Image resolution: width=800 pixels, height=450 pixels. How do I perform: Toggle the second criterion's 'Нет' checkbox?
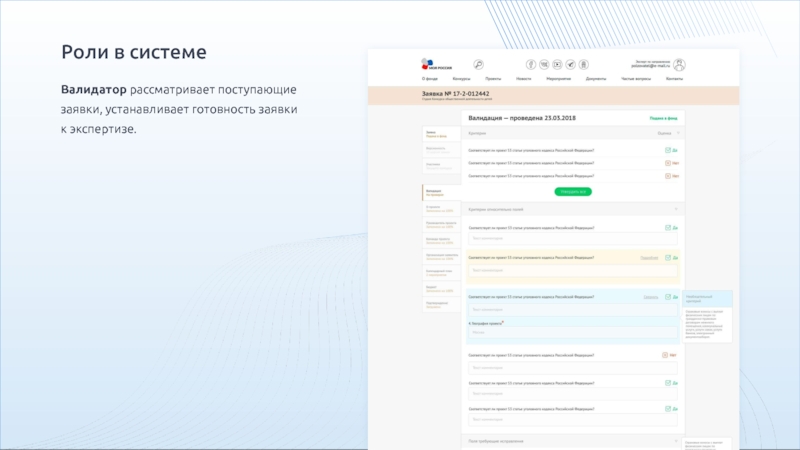click(x=668, y=163)
